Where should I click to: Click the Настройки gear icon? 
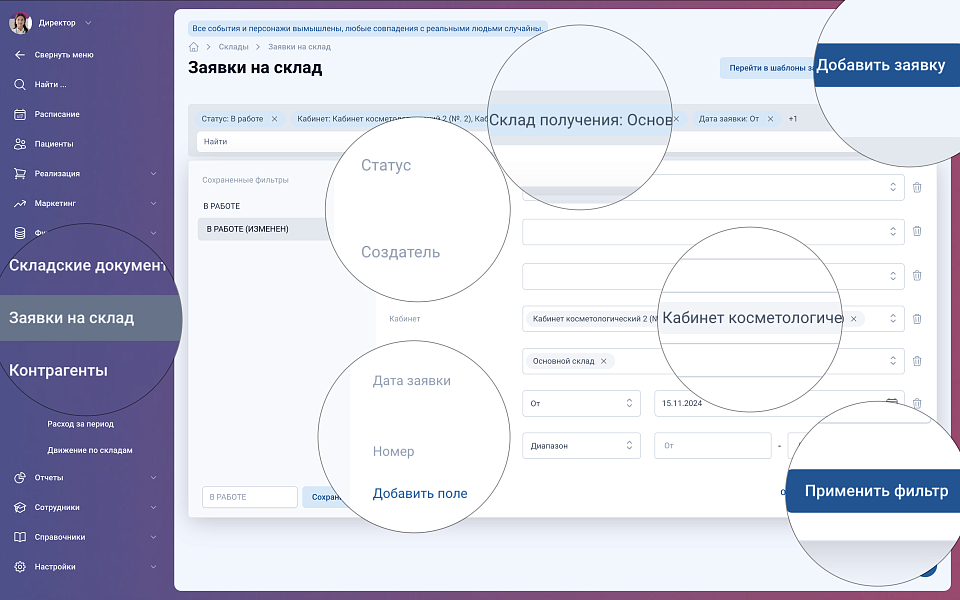pos(20,567)
